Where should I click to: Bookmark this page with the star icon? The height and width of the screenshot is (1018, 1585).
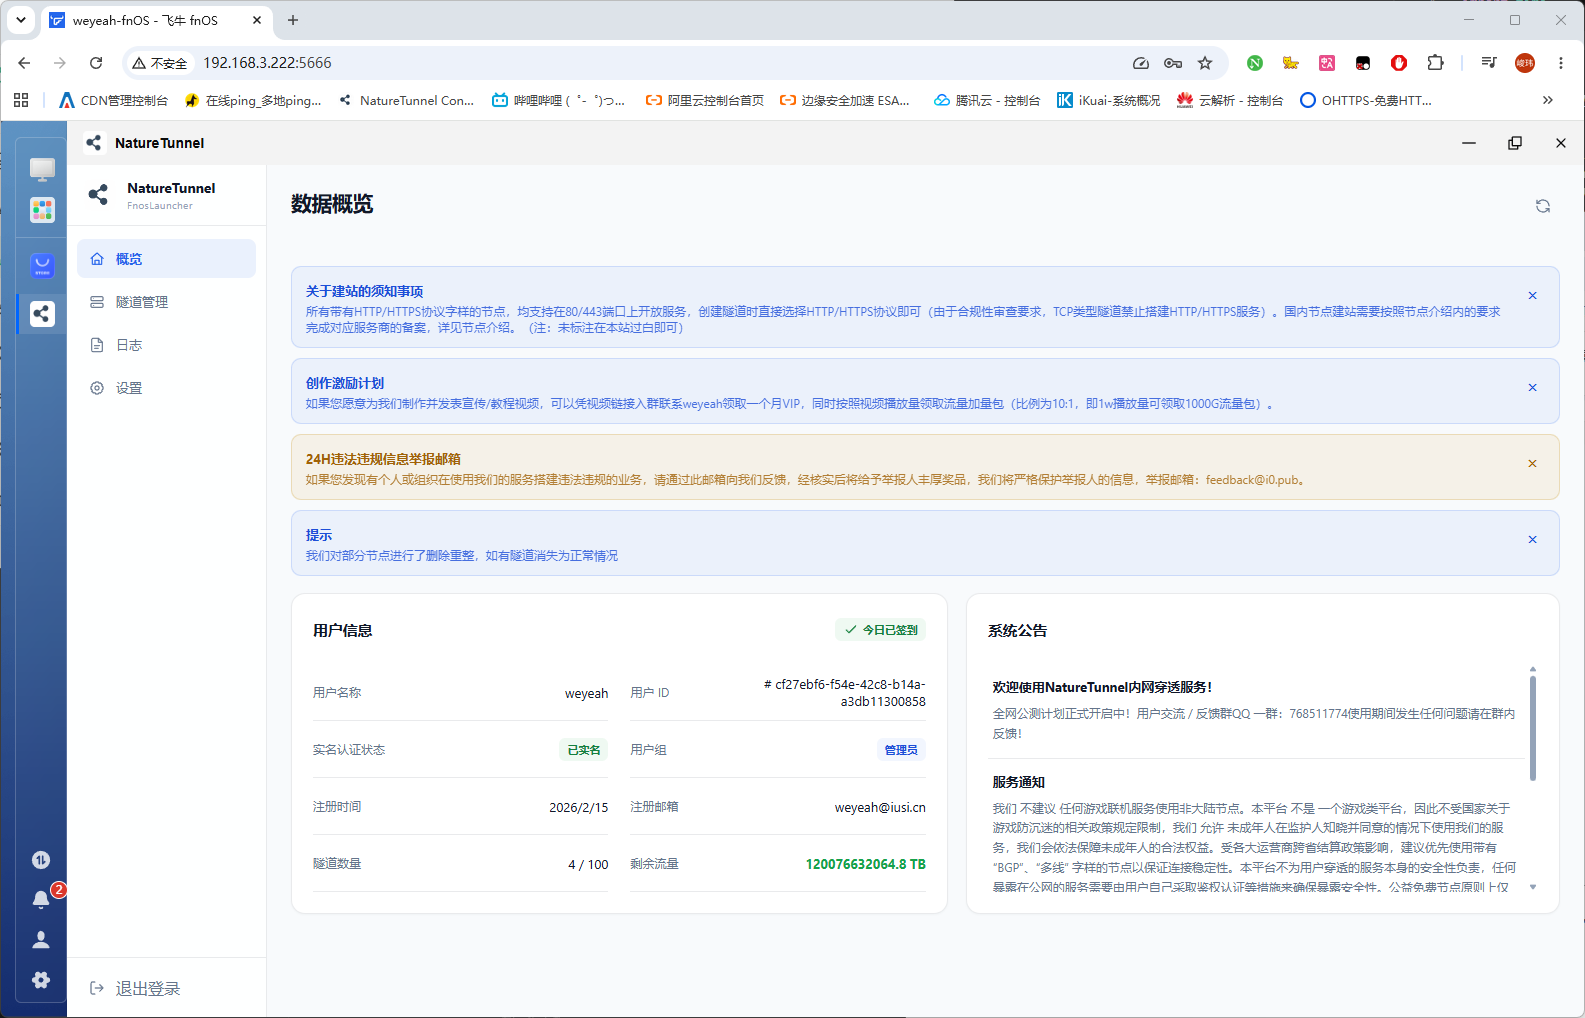click(1205, 63)
